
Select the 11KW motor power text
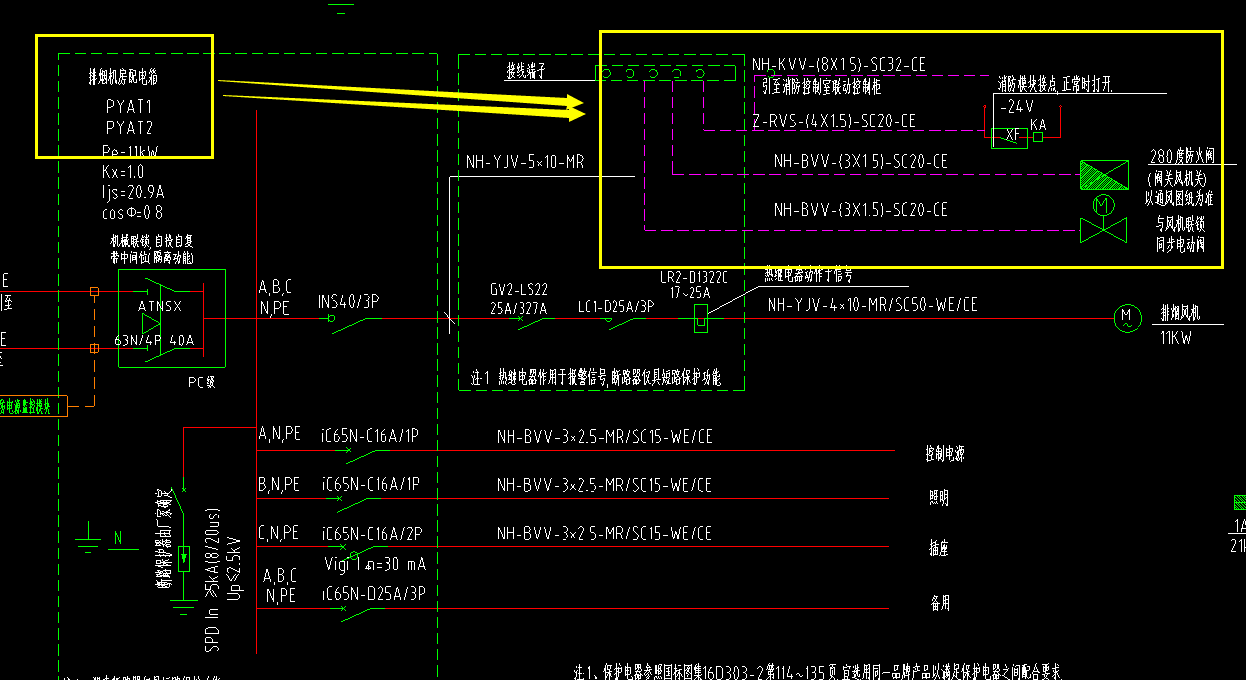pyautogui.click(x=1177, y=338)
